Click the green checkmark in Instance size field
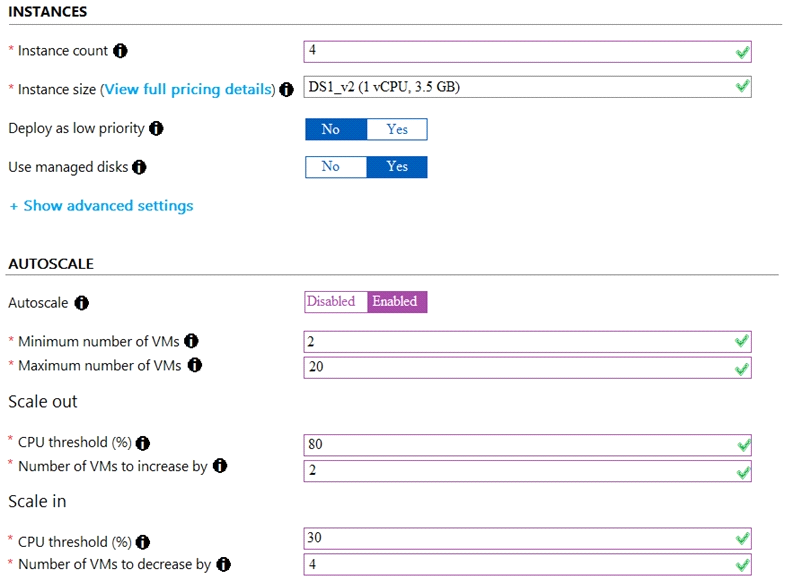The height and width of the screenshot is (582, 794). [742, 86]
